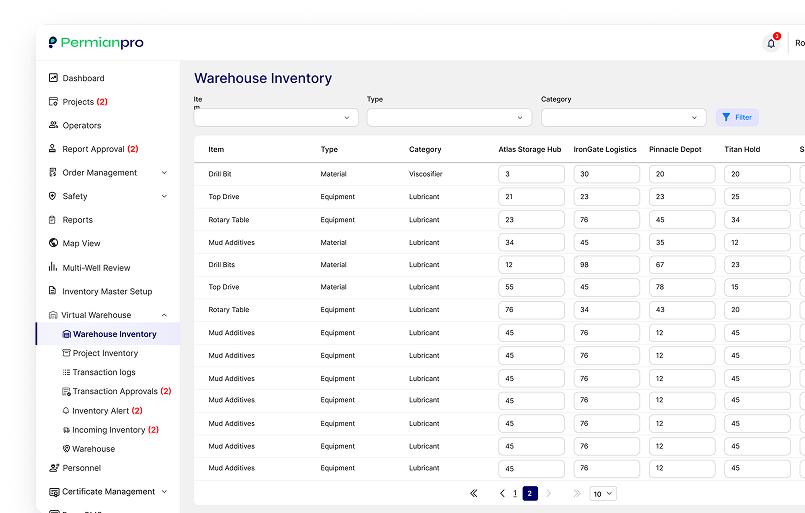Select current page 2 button
This screenshot has height=513, width=805.
click(530, 493)
